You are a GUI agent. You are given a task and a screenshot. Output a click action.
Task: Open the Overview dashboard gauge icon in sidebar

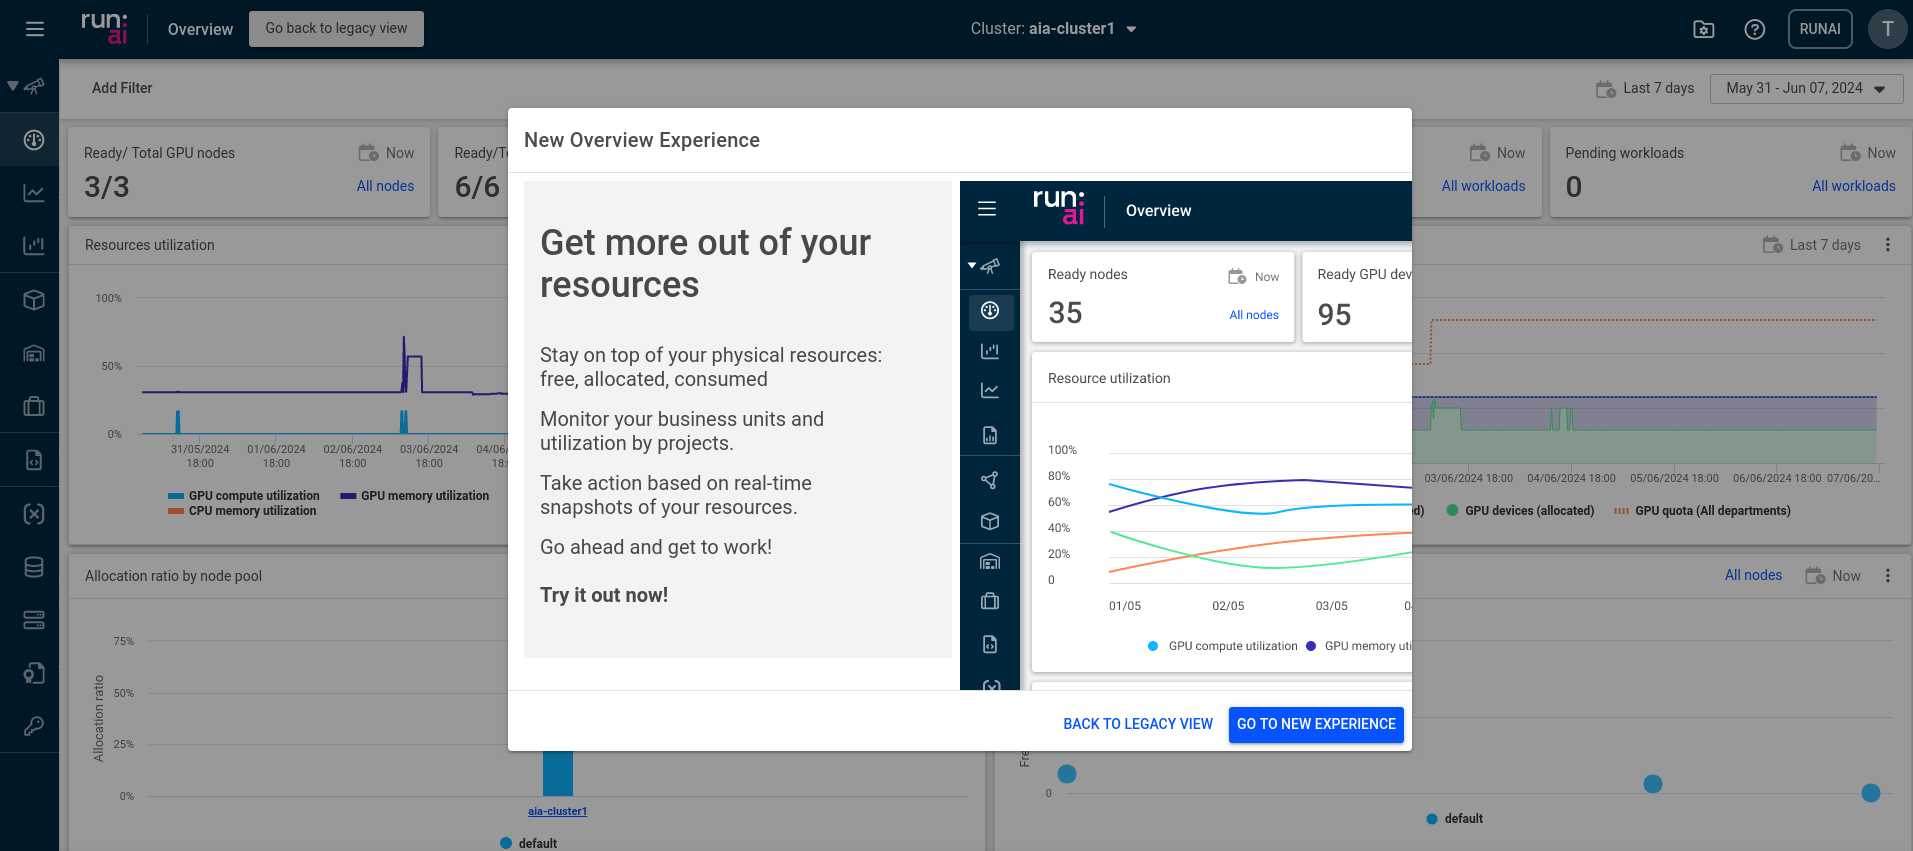[x=34, y=140]
